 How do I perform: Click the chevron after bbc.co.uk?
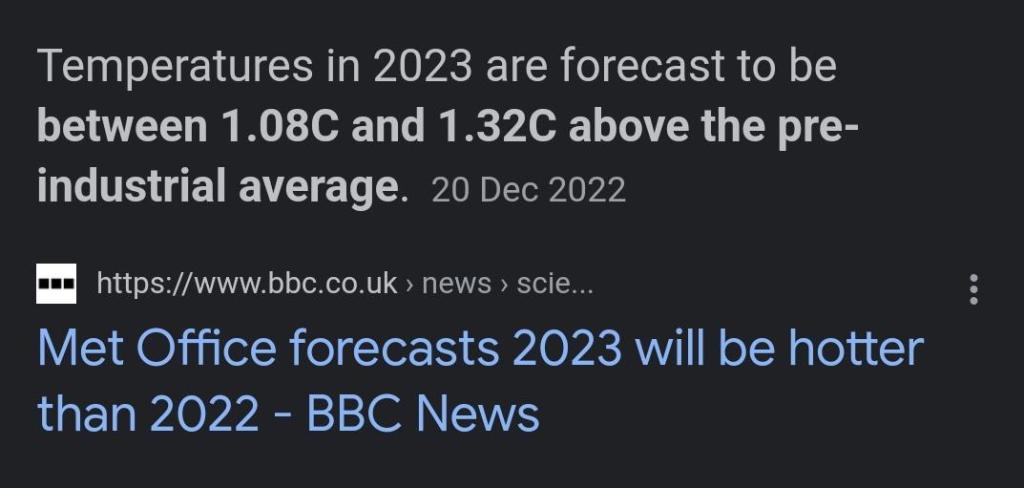click(x=410, y=285)
